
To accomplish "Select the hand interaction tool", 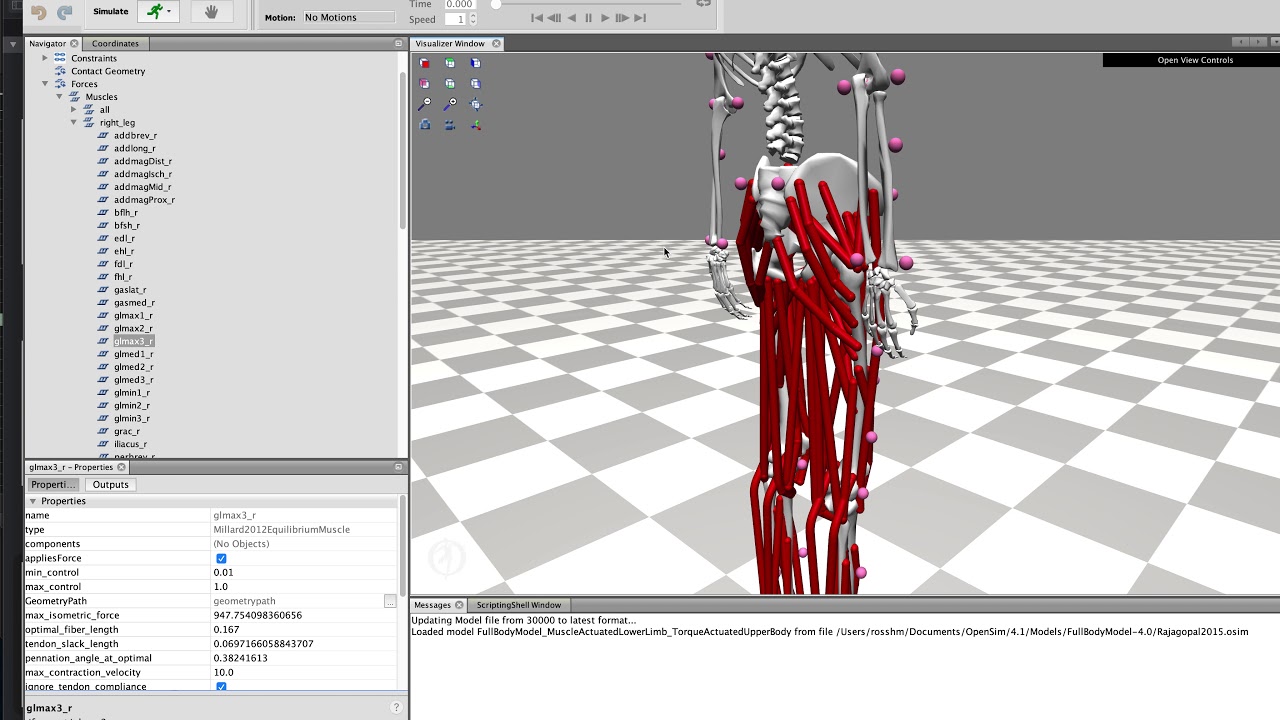I will tap(211, 12).
